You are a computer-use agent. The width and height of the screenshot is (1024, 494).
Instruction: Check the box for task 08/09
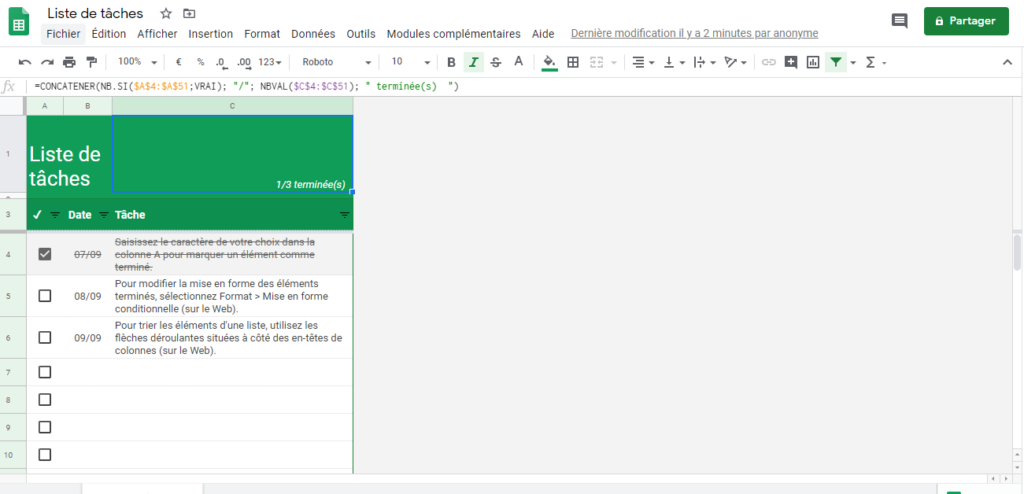click(44, 296)
